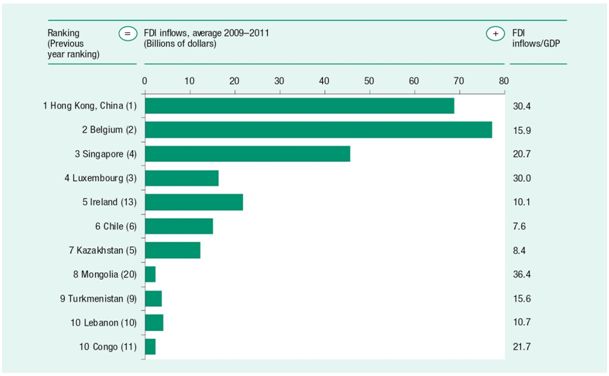Screen dimensions: 609x376
Task: Click the '8 Mongolia (20)' label
Action: coord(105,274)
